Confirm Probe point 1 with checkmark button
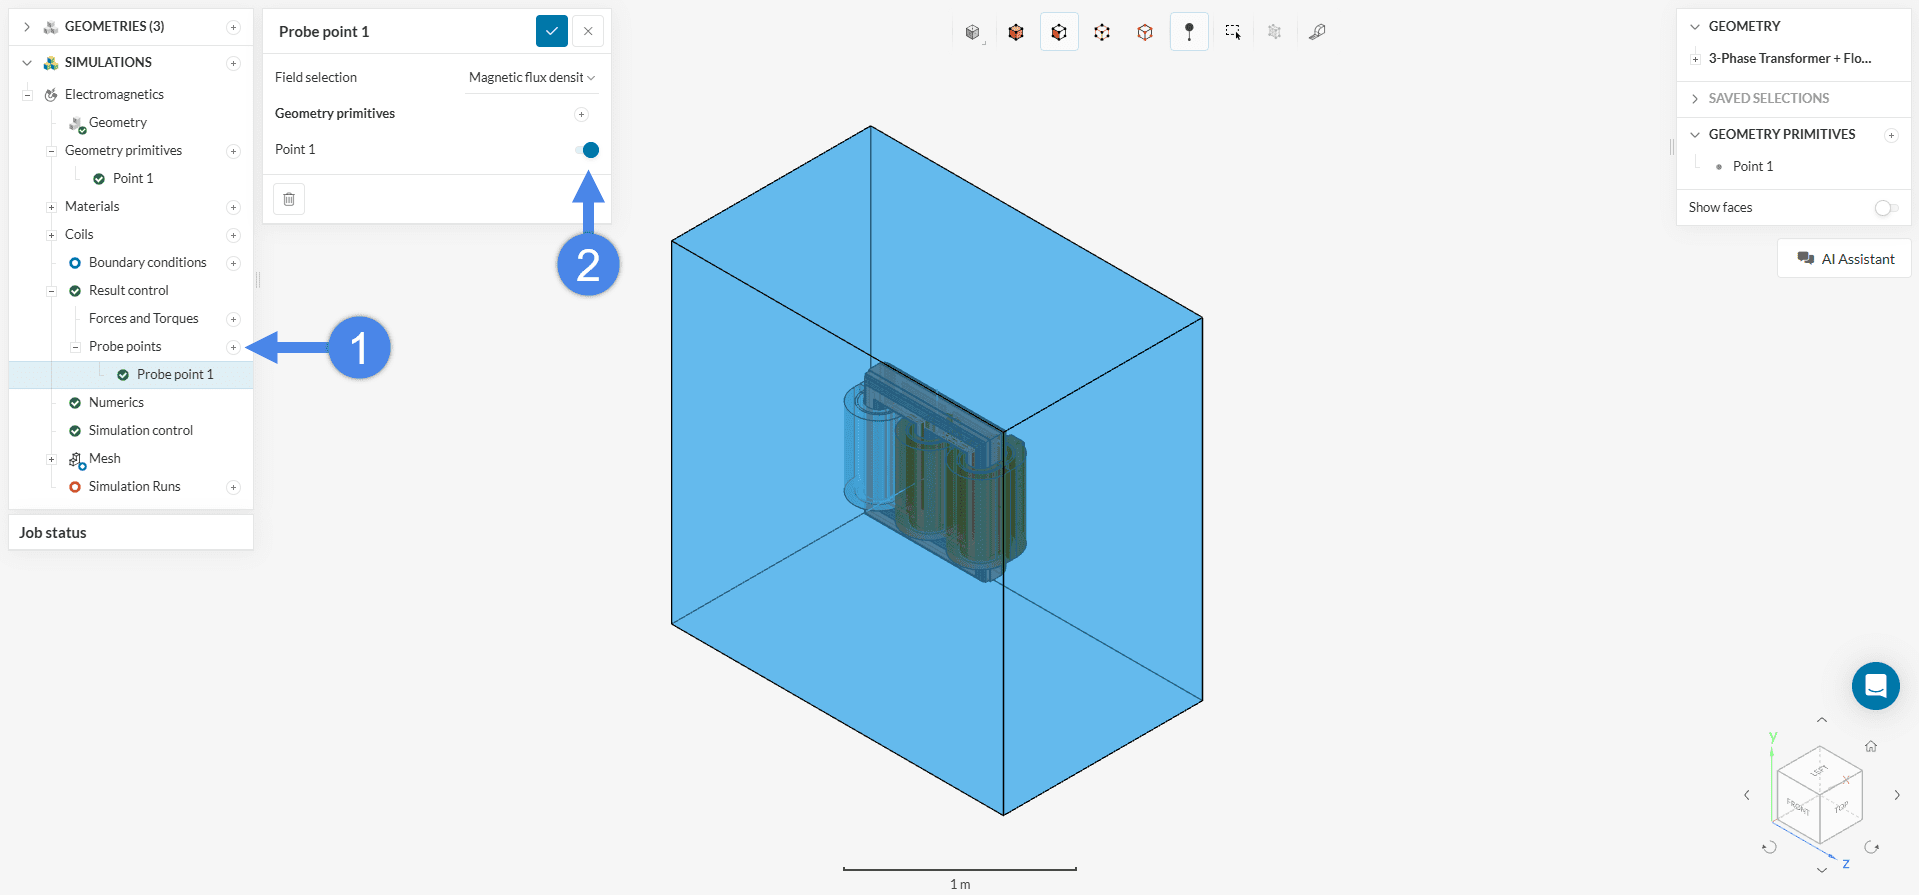The width and height of the screenshot is (1919, 895). coord(551,32)
